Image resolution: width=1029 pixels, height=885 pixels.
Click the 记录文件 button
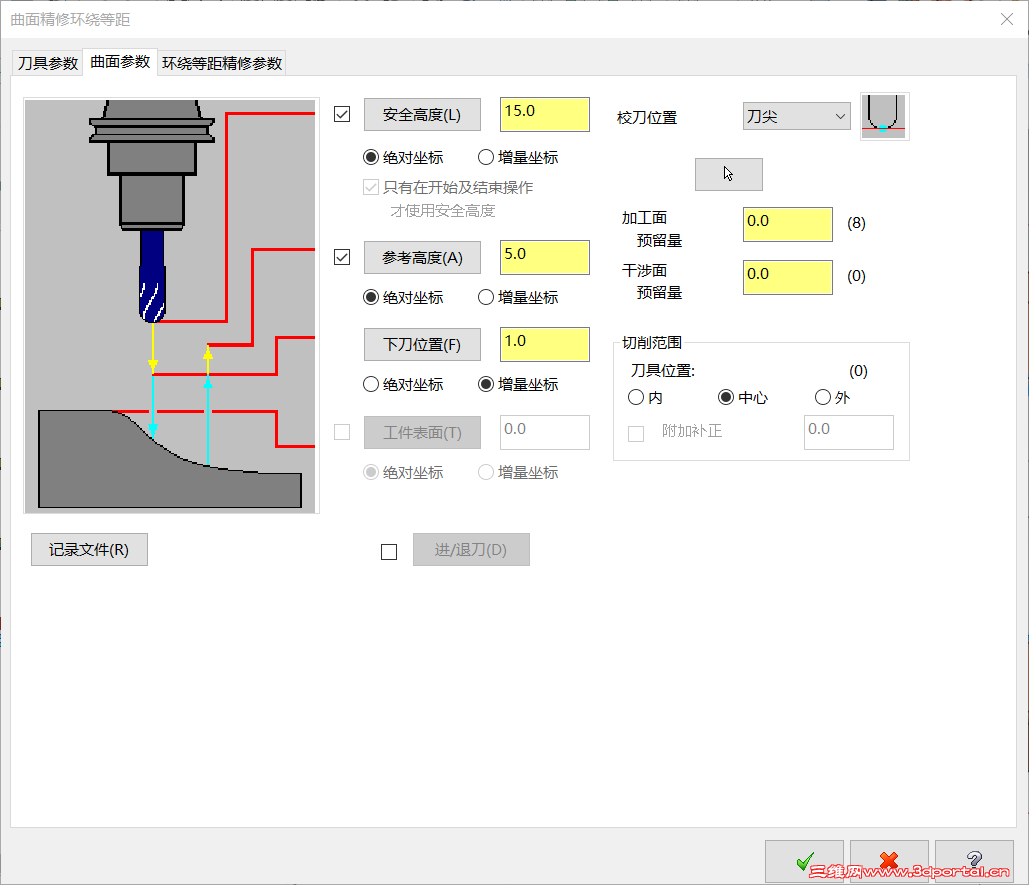point(88,549)
